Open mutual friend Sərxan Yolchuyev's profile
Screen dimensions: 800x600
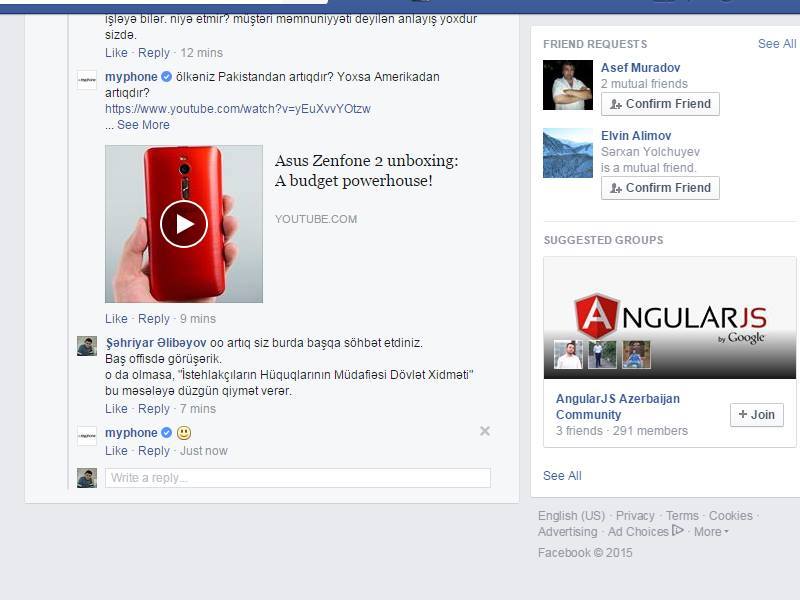click(x=650, y=152)
